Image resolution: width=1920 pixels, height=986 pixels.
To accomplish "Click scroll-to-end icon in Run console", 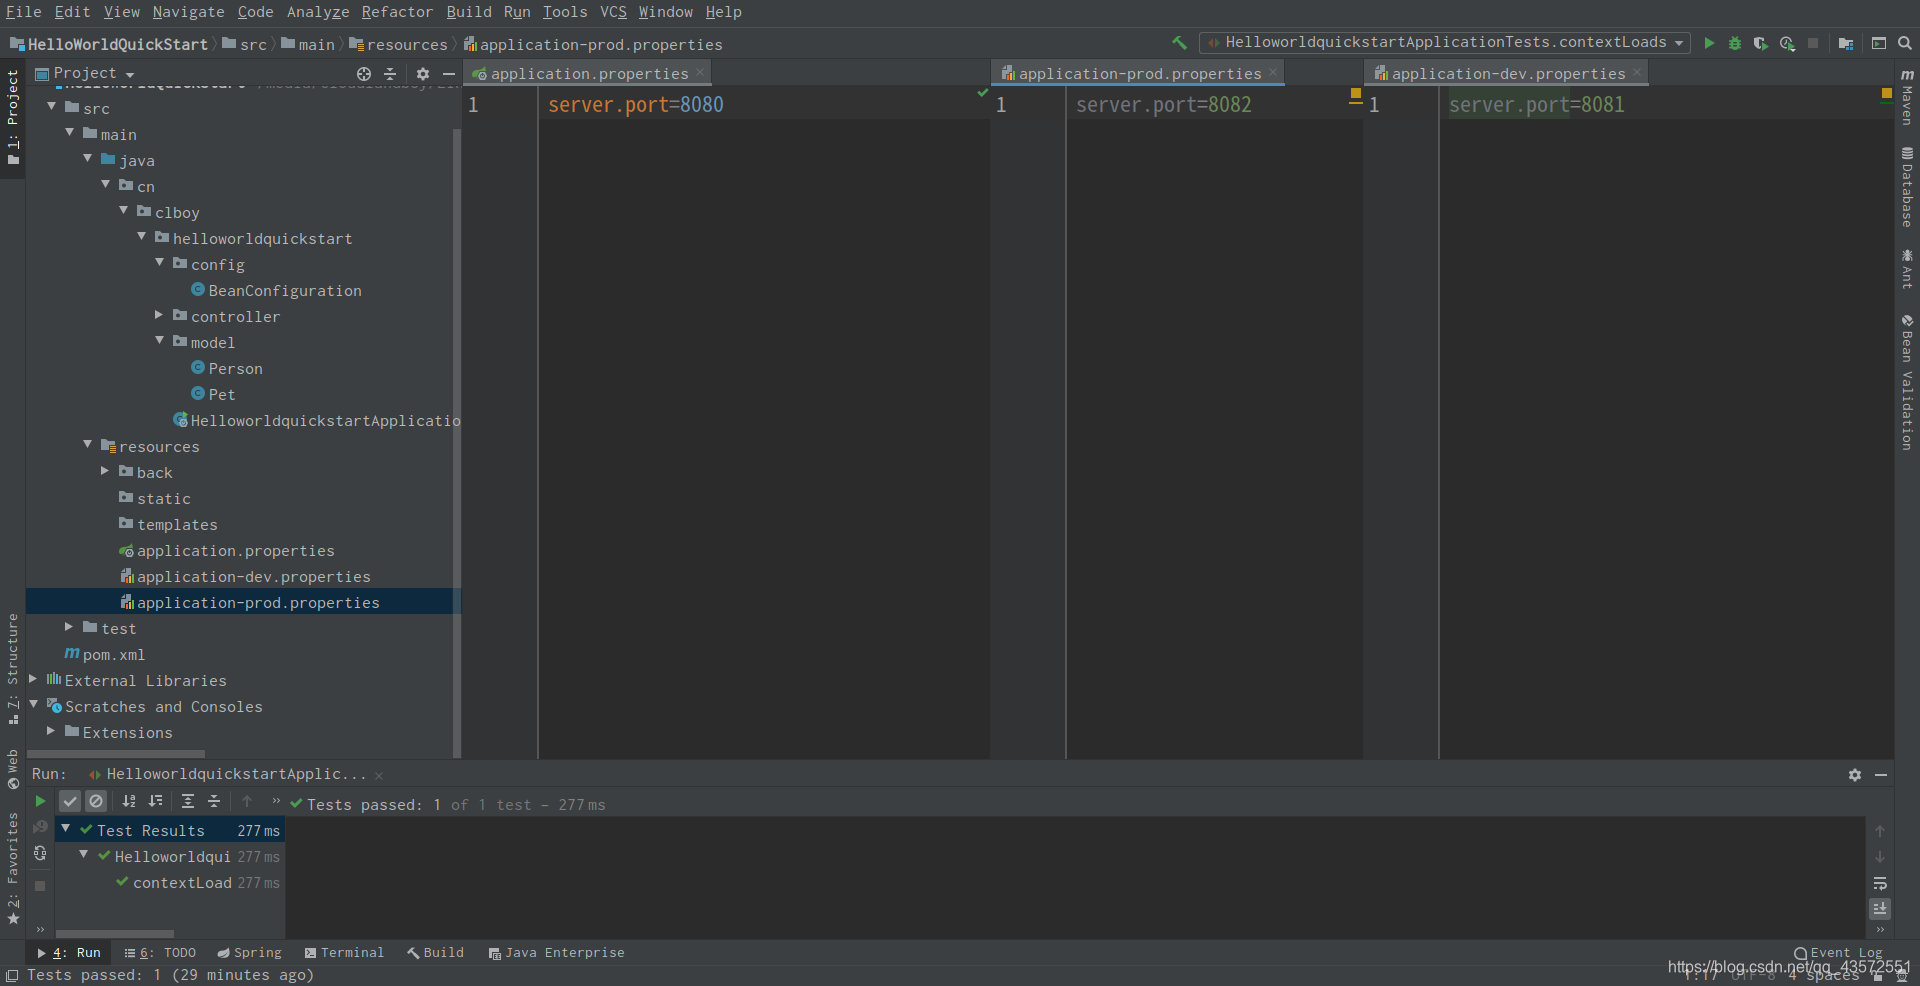I will (x=1880, y=909).
